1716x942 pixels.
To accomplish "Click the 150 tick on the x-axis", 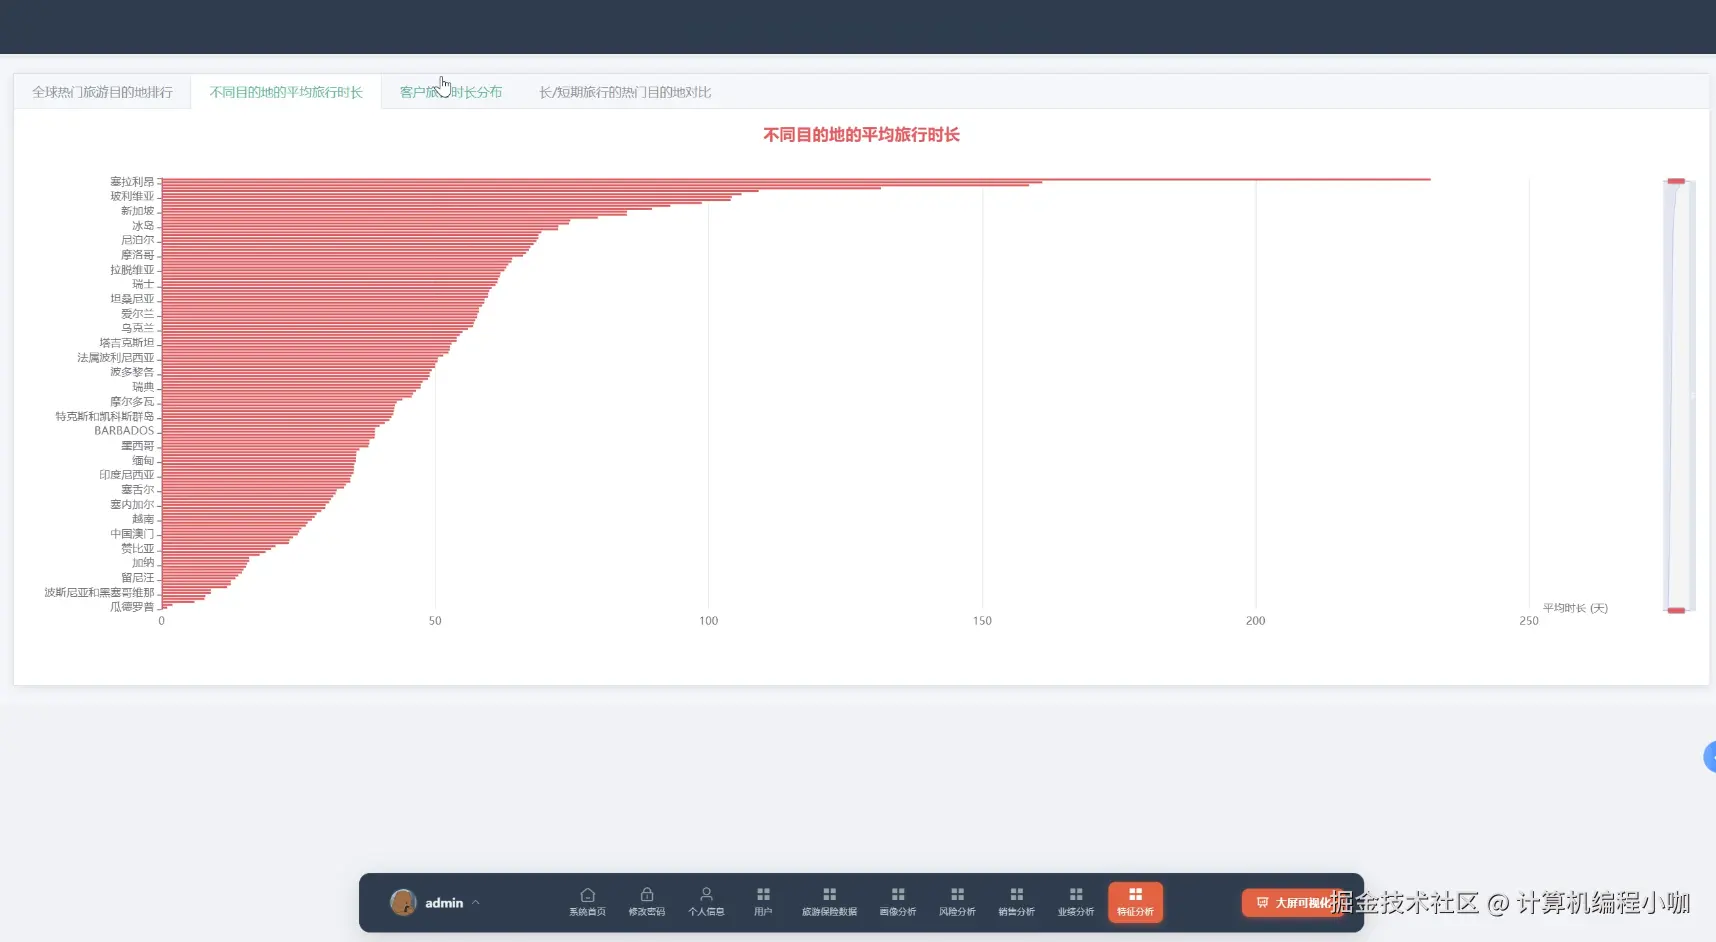I will click(x=982, y=621).
